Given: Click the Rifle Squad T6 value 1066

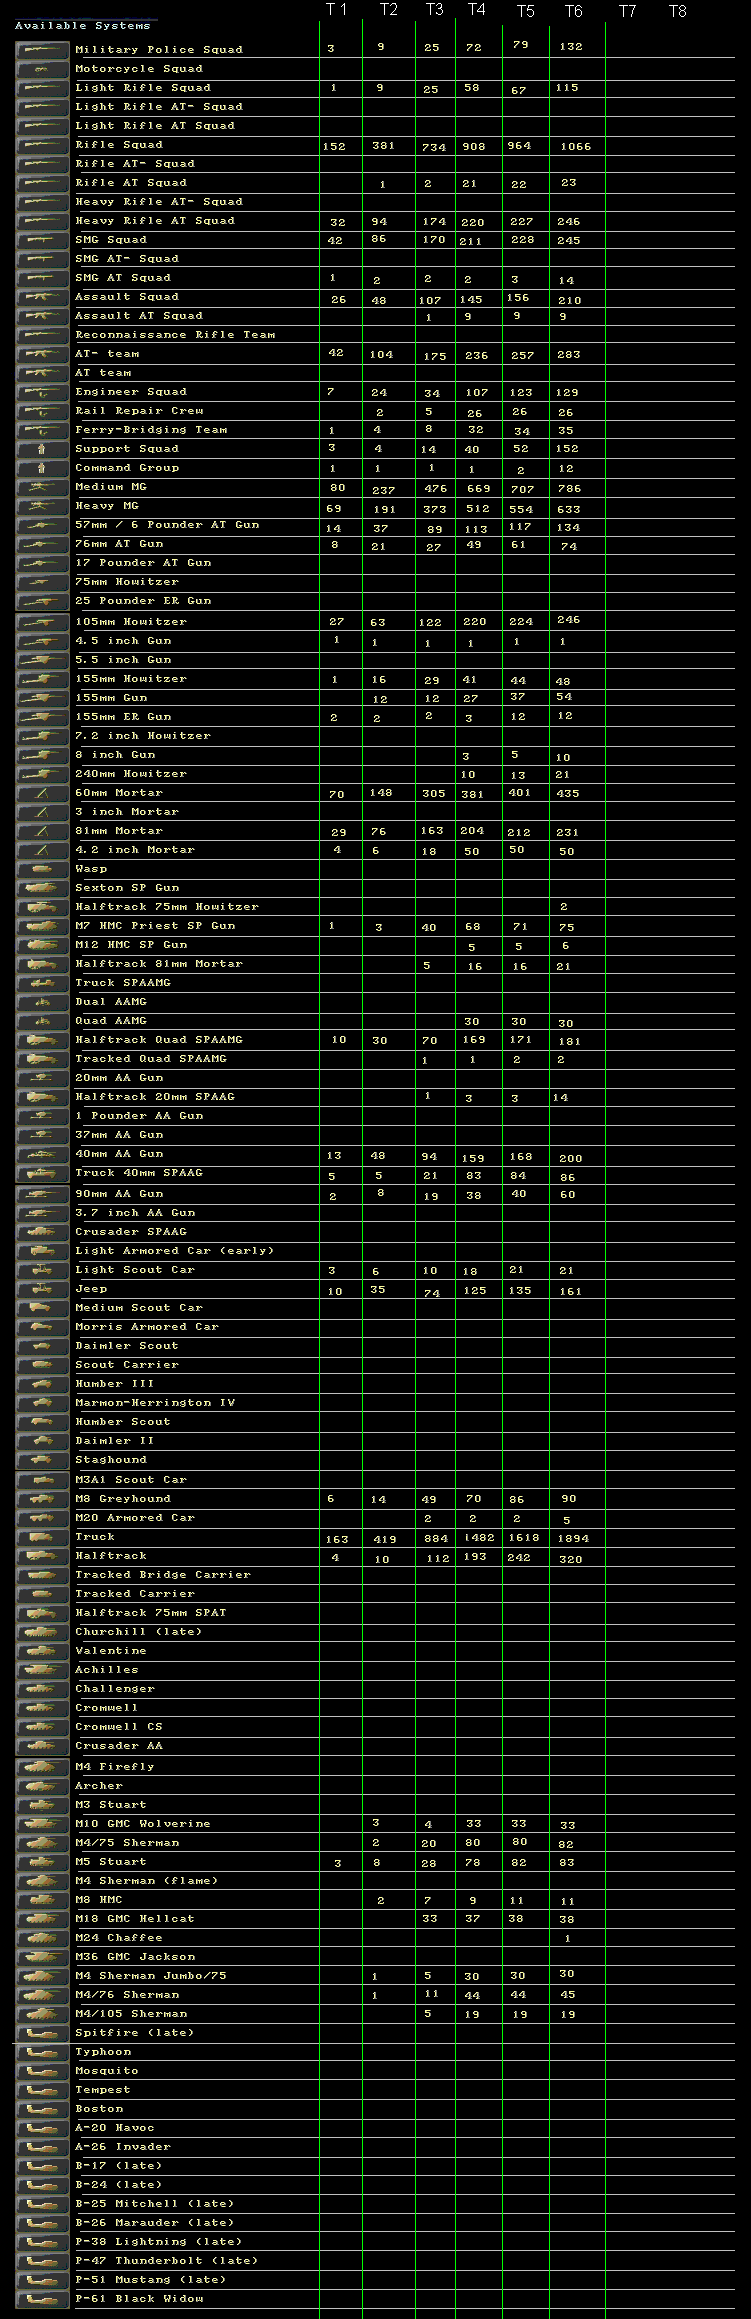Looking at the screenshot, I should [575, 146].
